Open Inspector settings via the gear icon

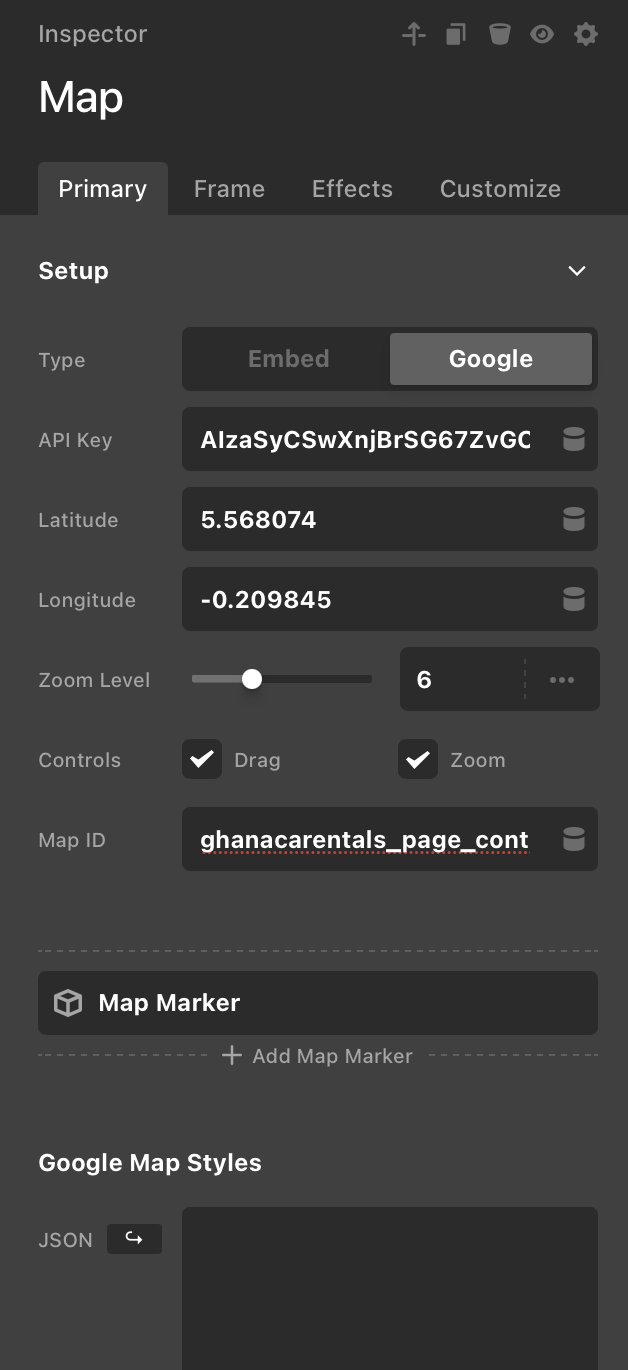[x=586, y=35]
